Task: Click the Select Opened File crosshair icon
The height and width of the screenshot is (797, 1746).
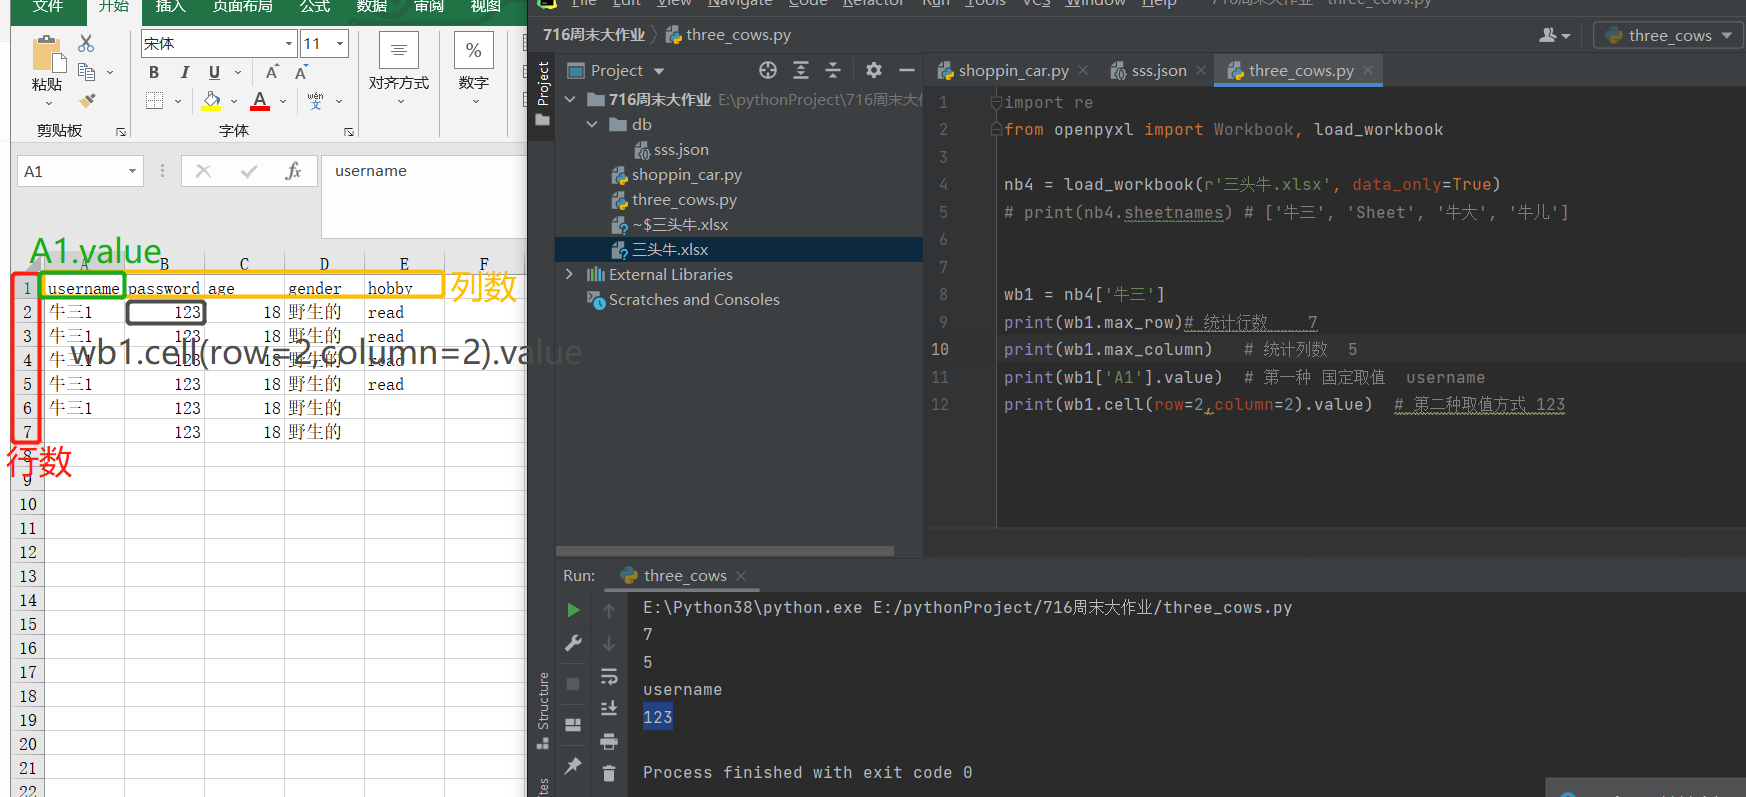Action: click(767, 70)
